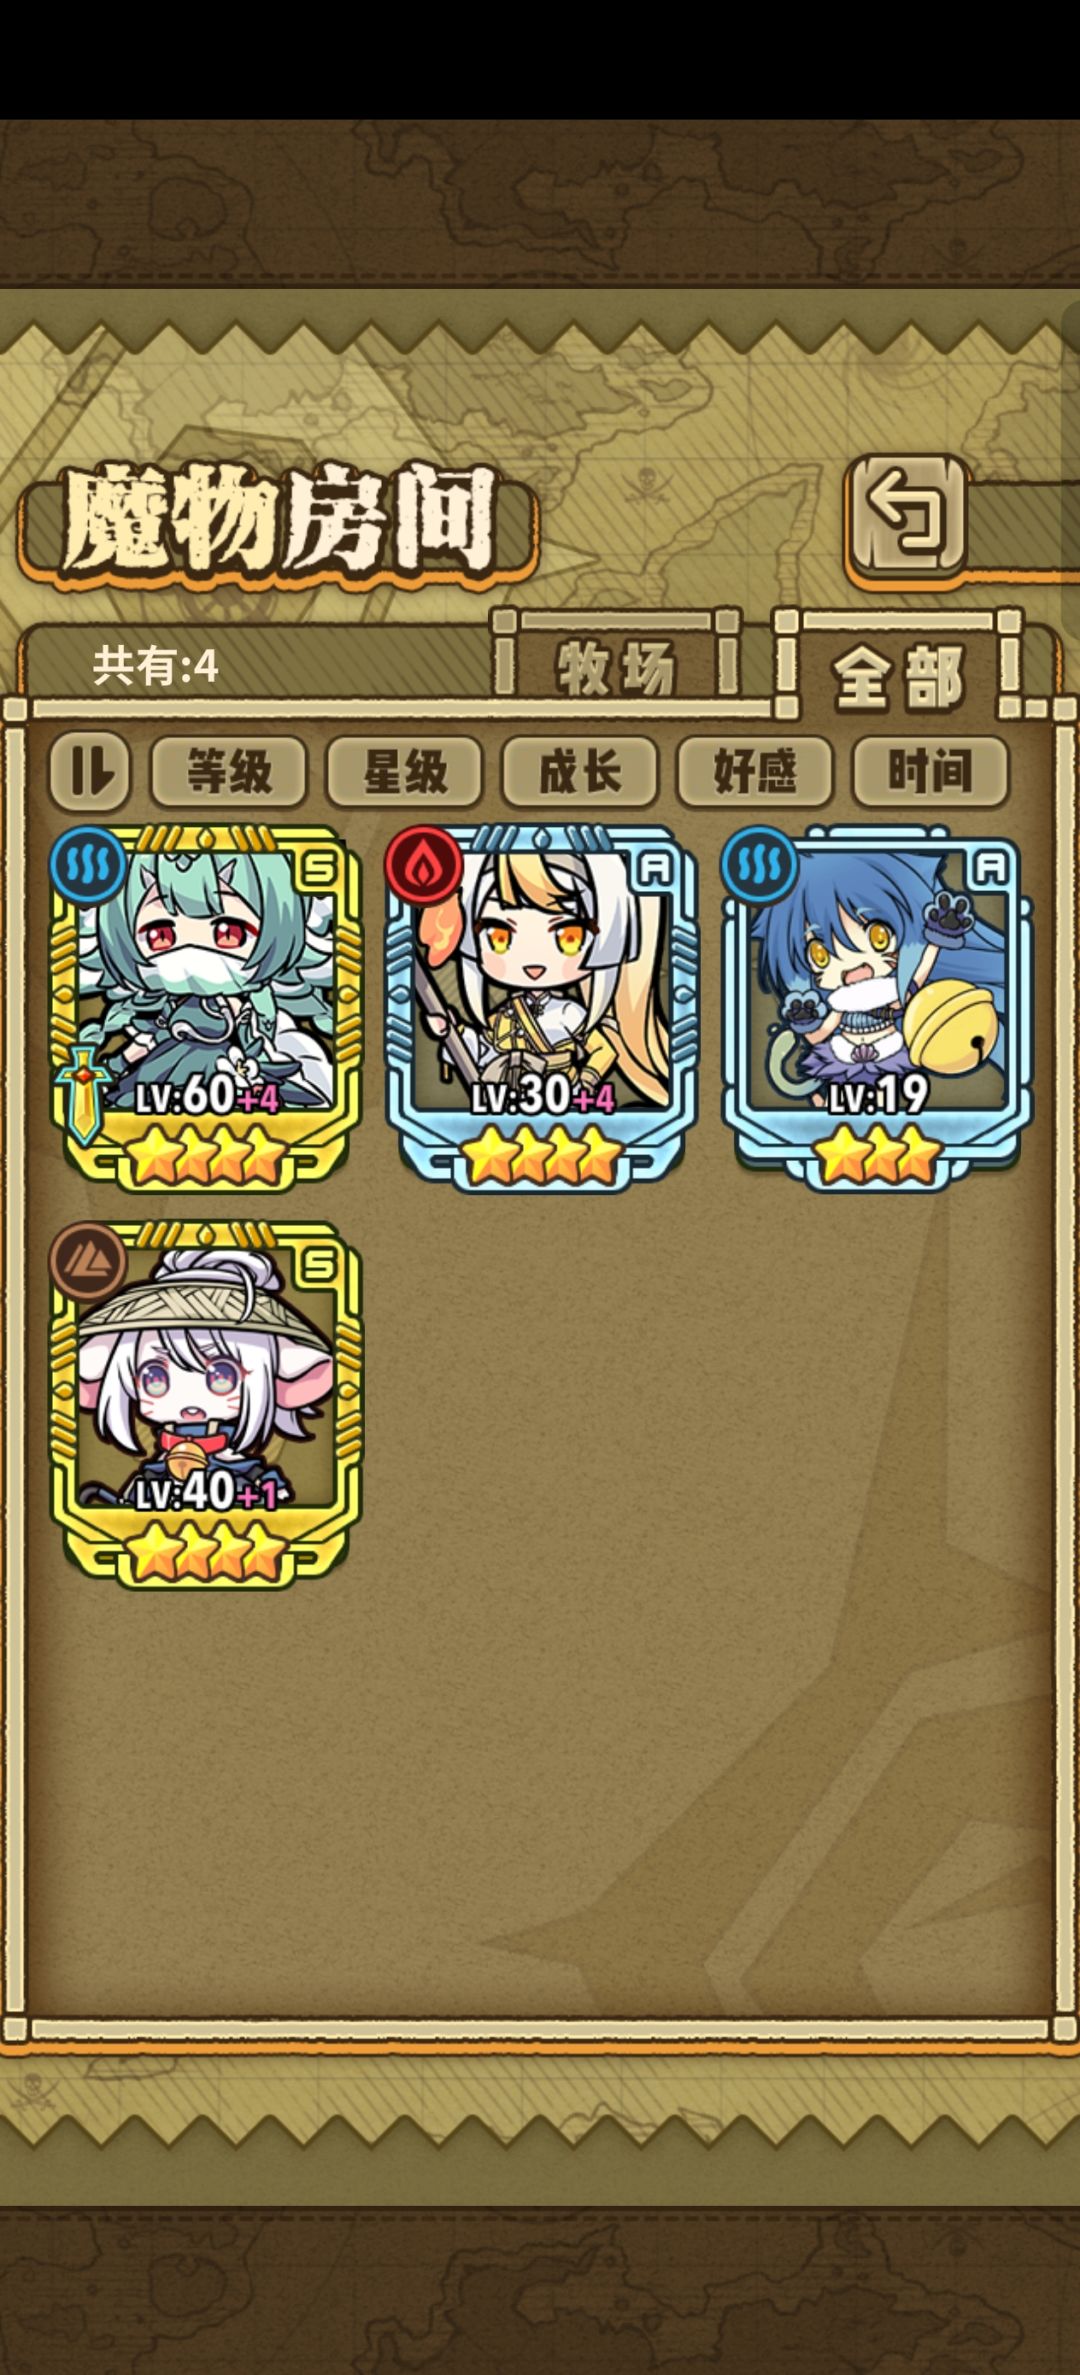The width and height of the screenshot is (1080, 2375).
Task: Sort monsters by 好感
Action: coord(755,772)
